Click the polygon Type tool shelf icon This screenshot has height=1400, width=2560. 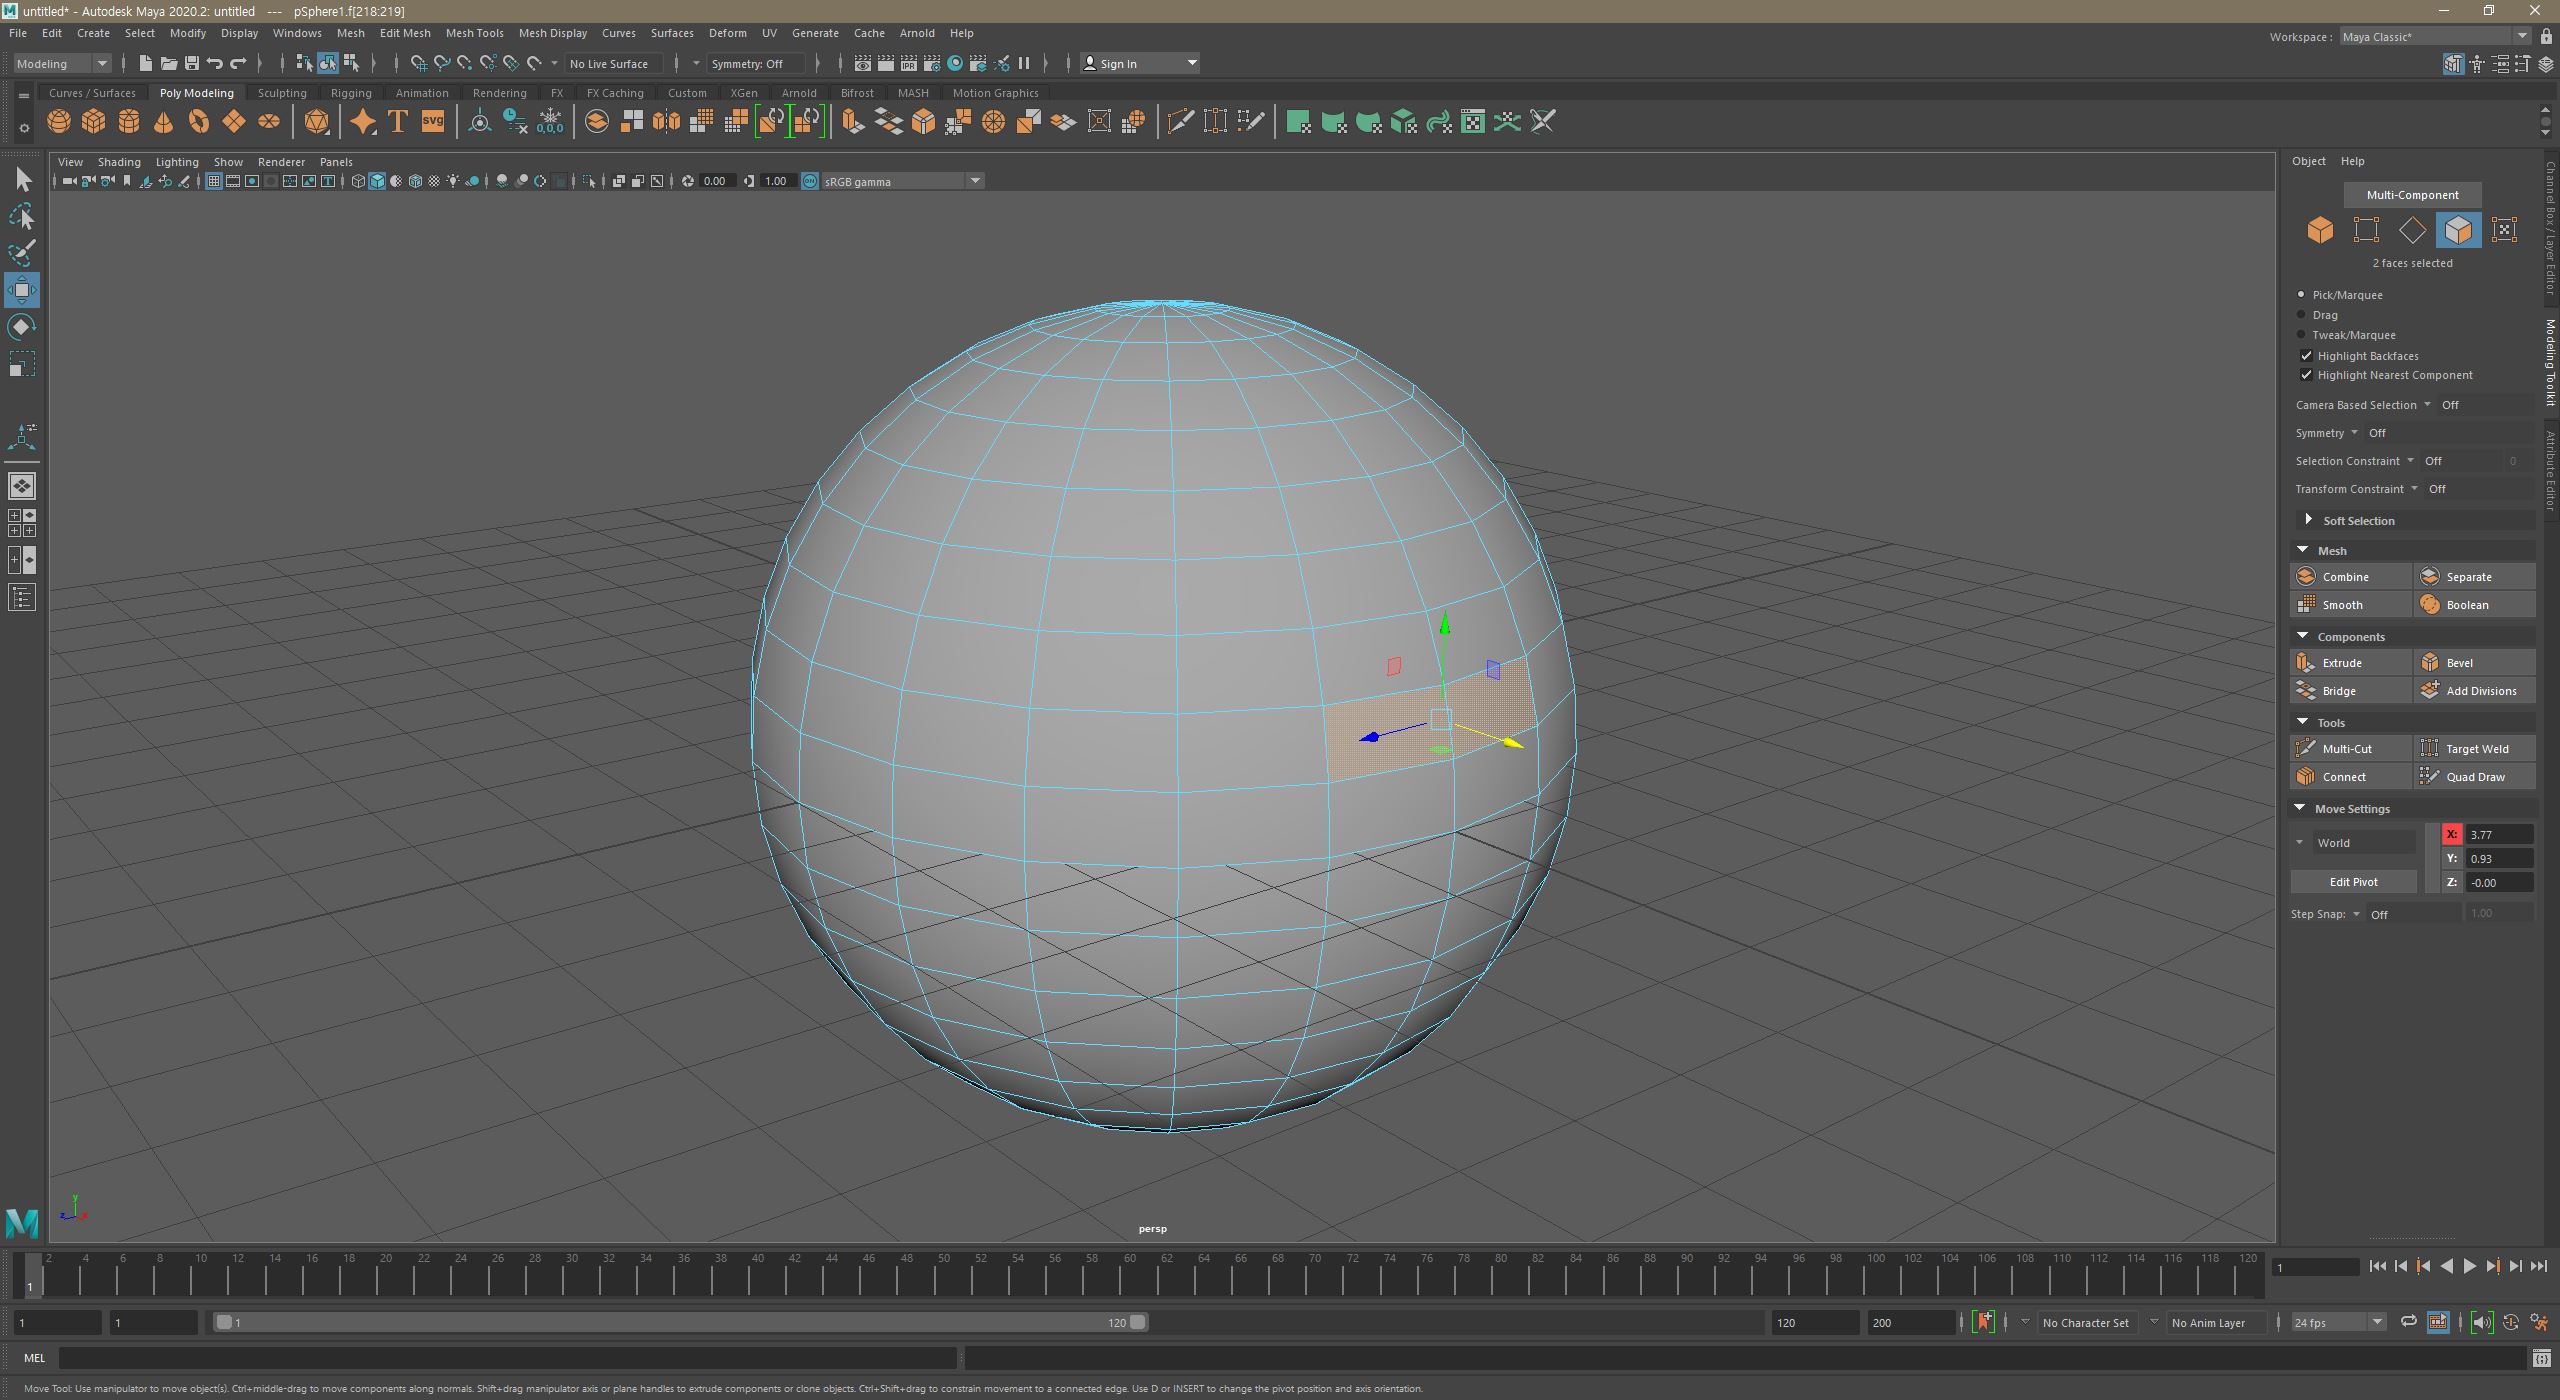click(397, 121)
